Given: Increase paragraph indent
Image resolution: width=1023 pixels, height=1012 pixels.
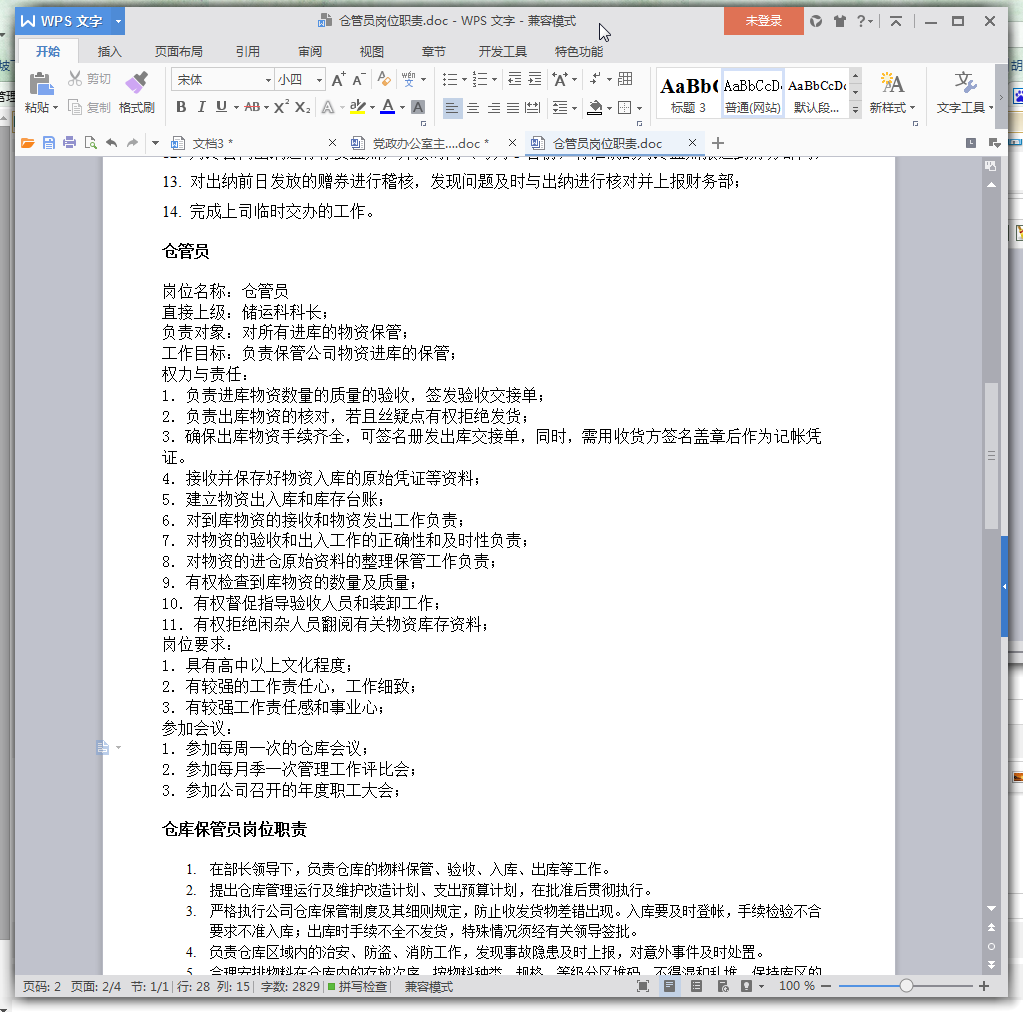Looking at the screenshot, I should [x=534, y=79].
